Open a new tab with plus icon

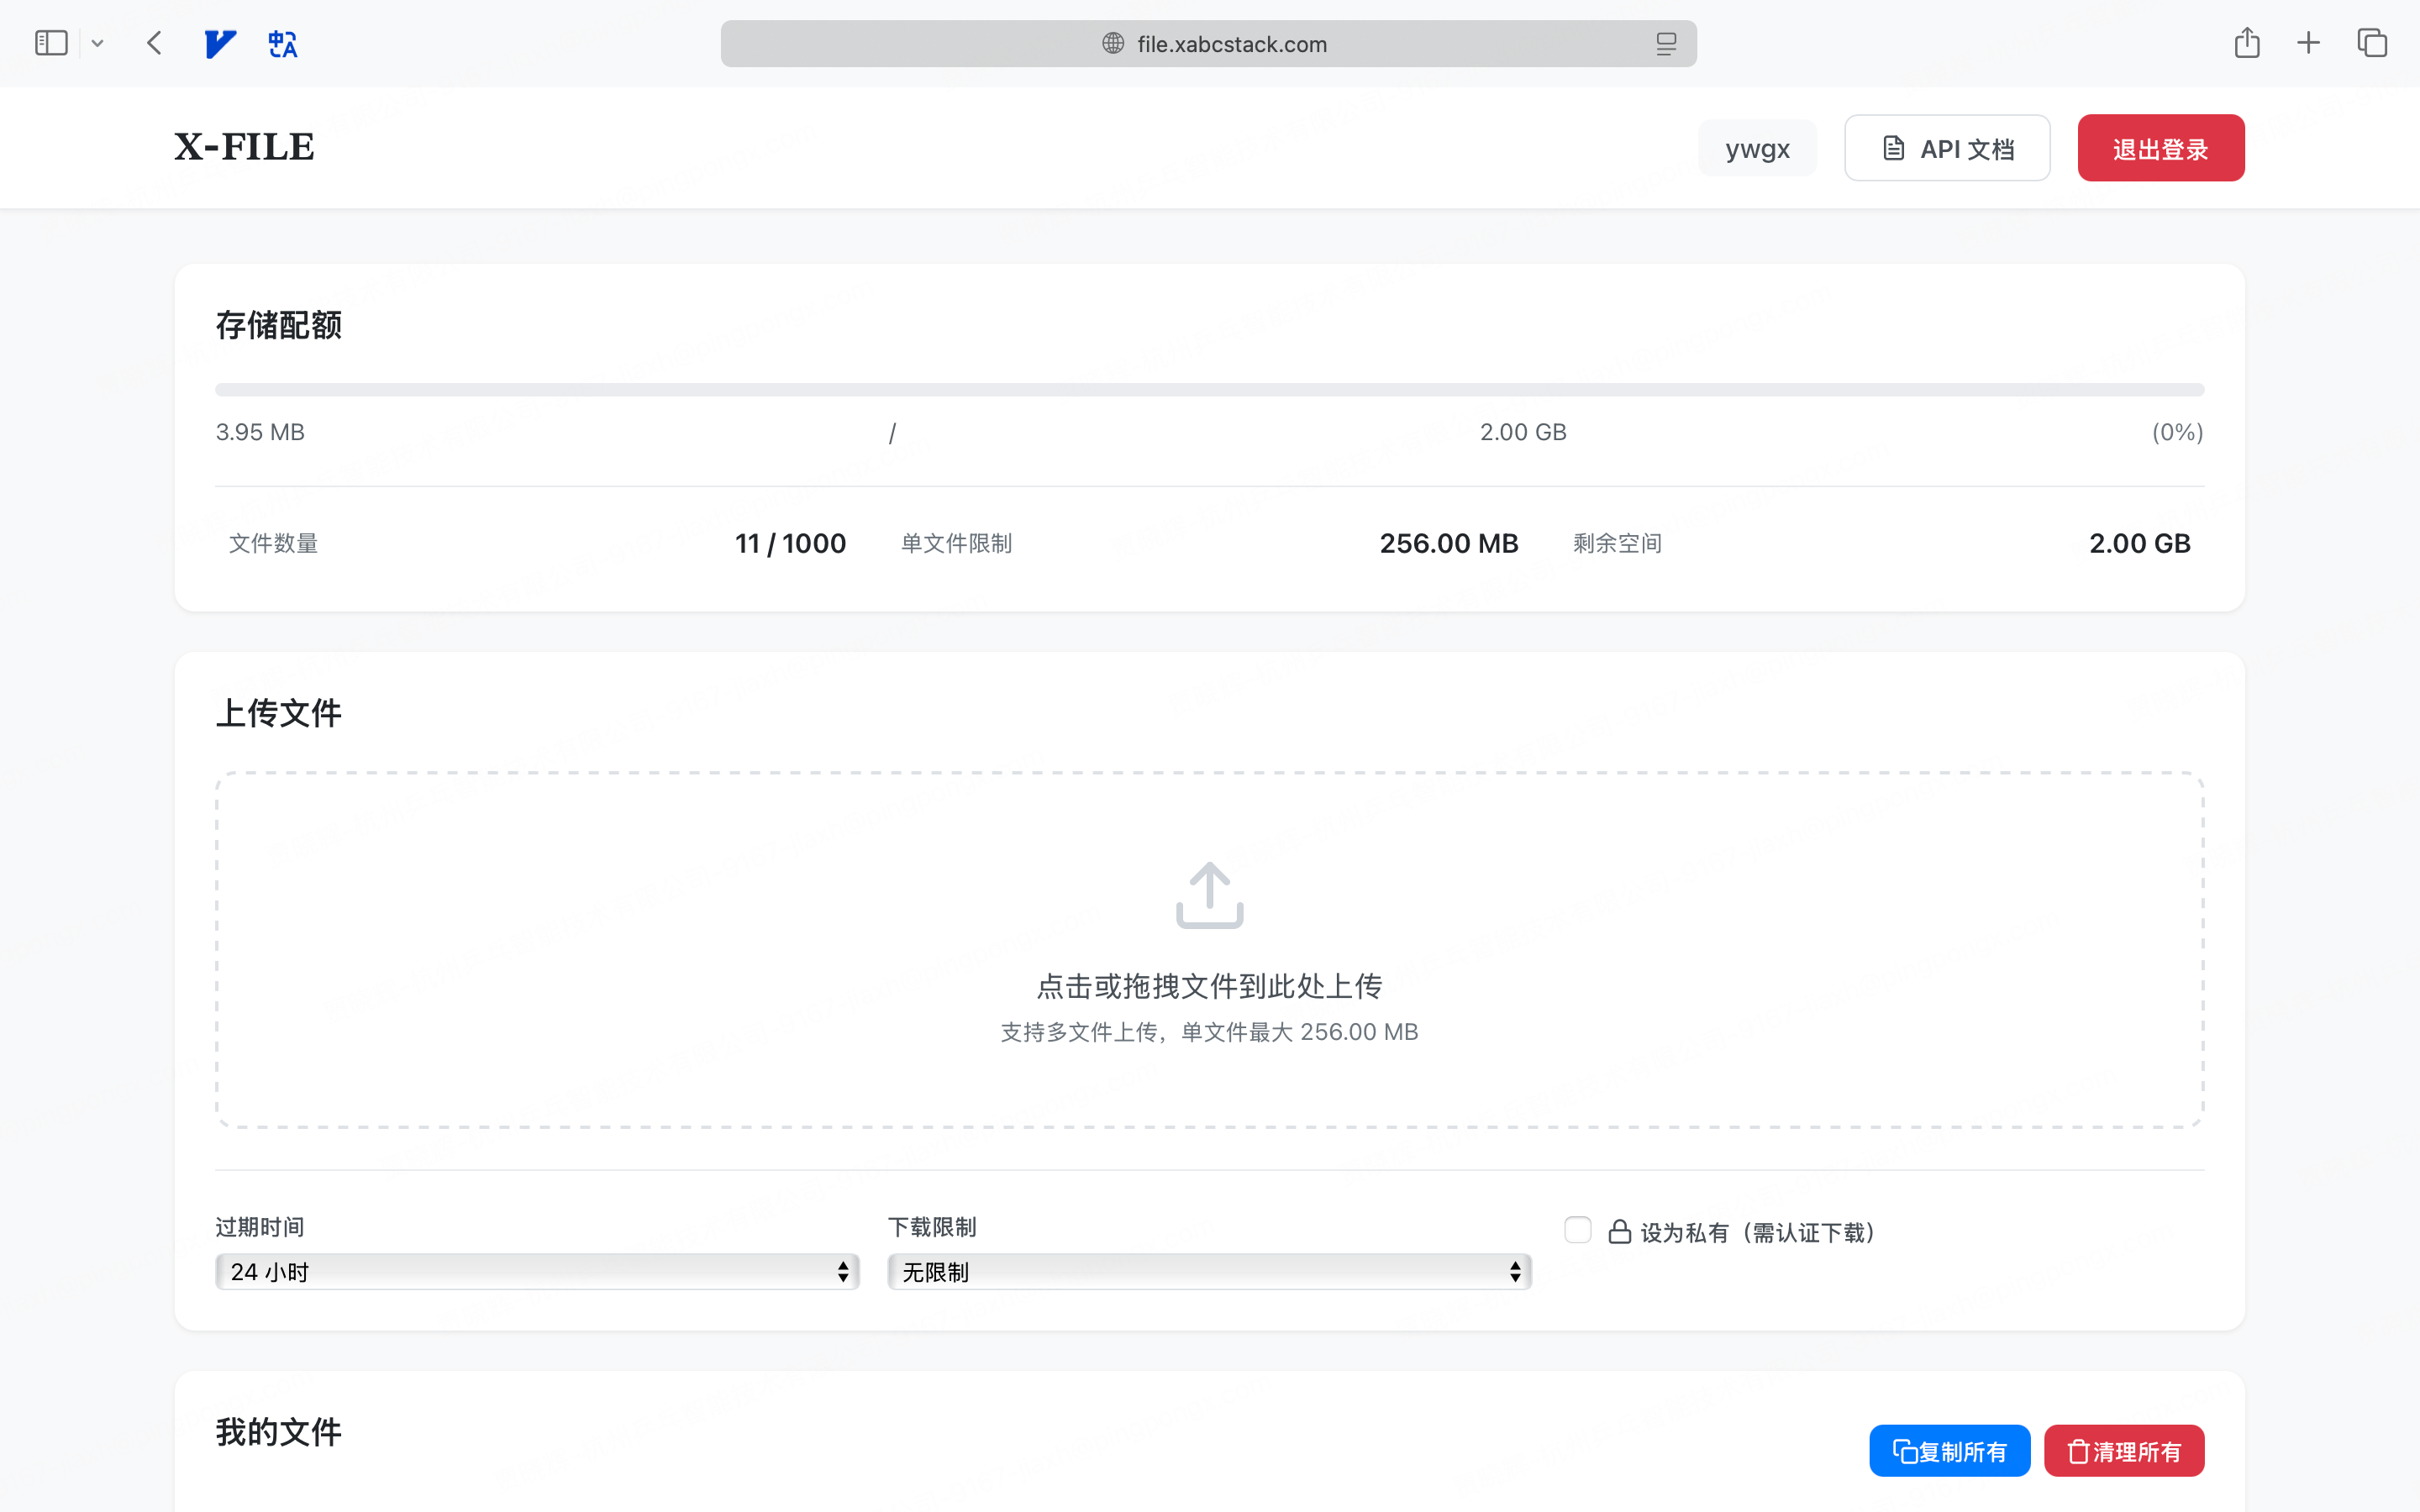(x=2308, y=43)
